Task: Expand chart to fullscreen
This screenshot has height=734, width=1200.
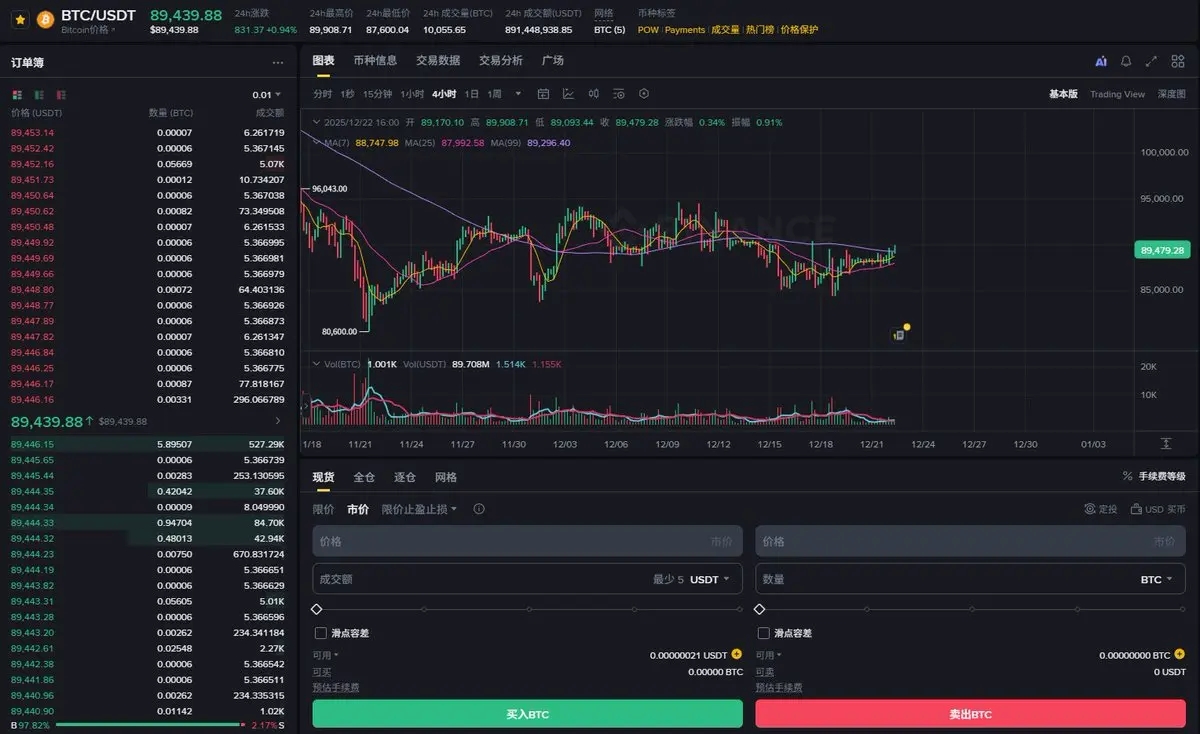Action: (x=1151, y=61)
